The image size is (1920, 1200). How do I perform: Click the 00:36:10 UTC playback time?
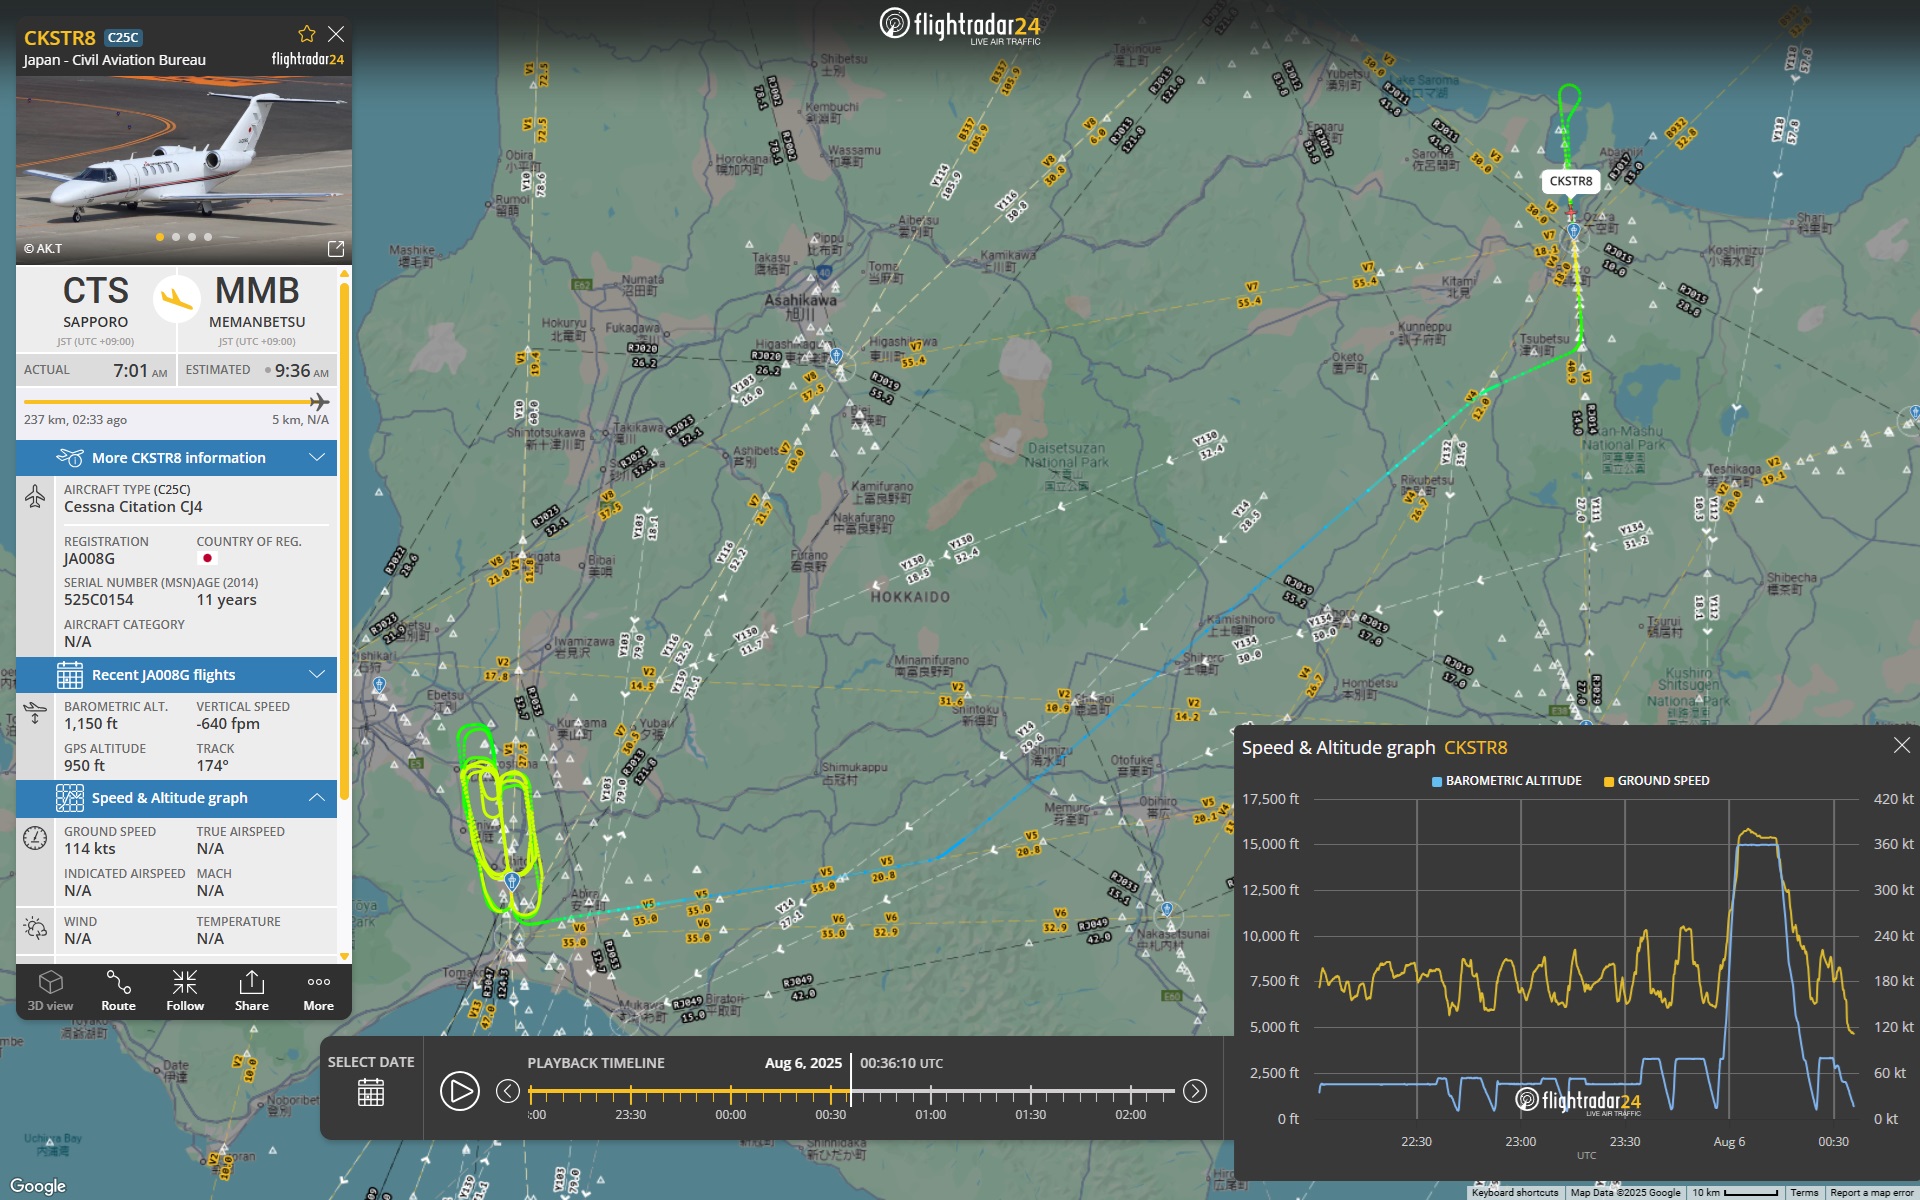pyautogui.click(x=901, y=1063)
